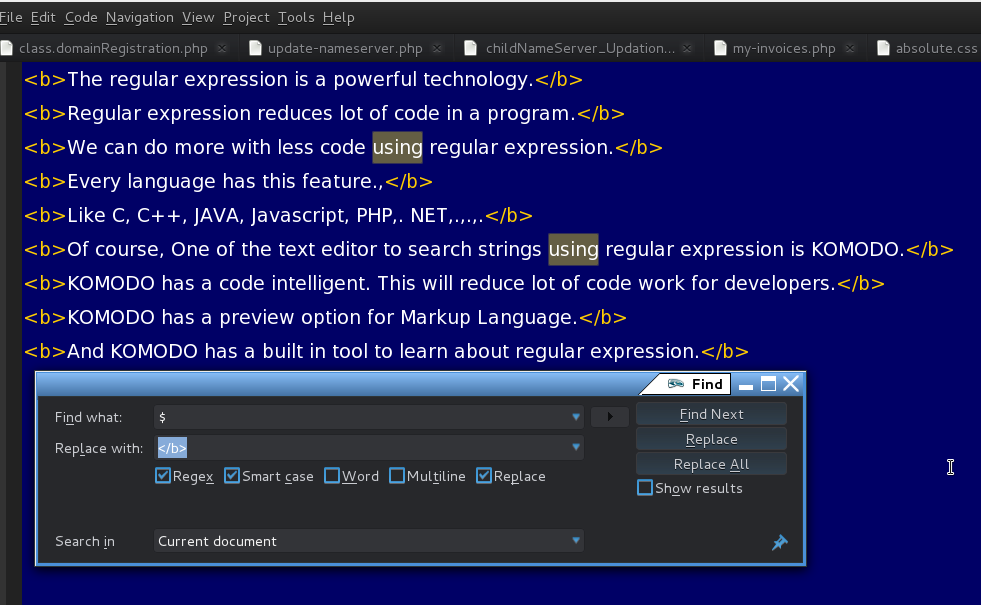The height and width of the screenshot is (605, 981).
Task: Disable the Regex checkbox
Action: (x=163, y=476)
